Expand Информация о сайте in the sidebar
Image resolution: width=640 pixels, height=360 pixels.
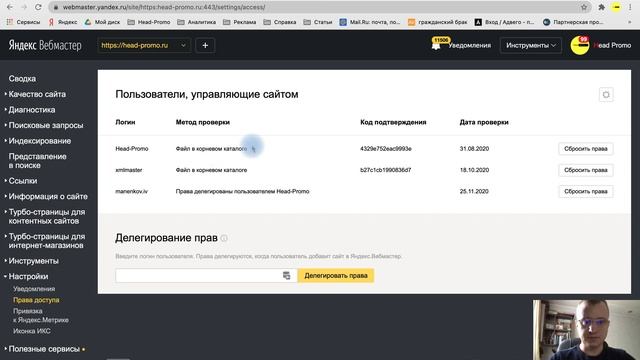tap(48, 196)
